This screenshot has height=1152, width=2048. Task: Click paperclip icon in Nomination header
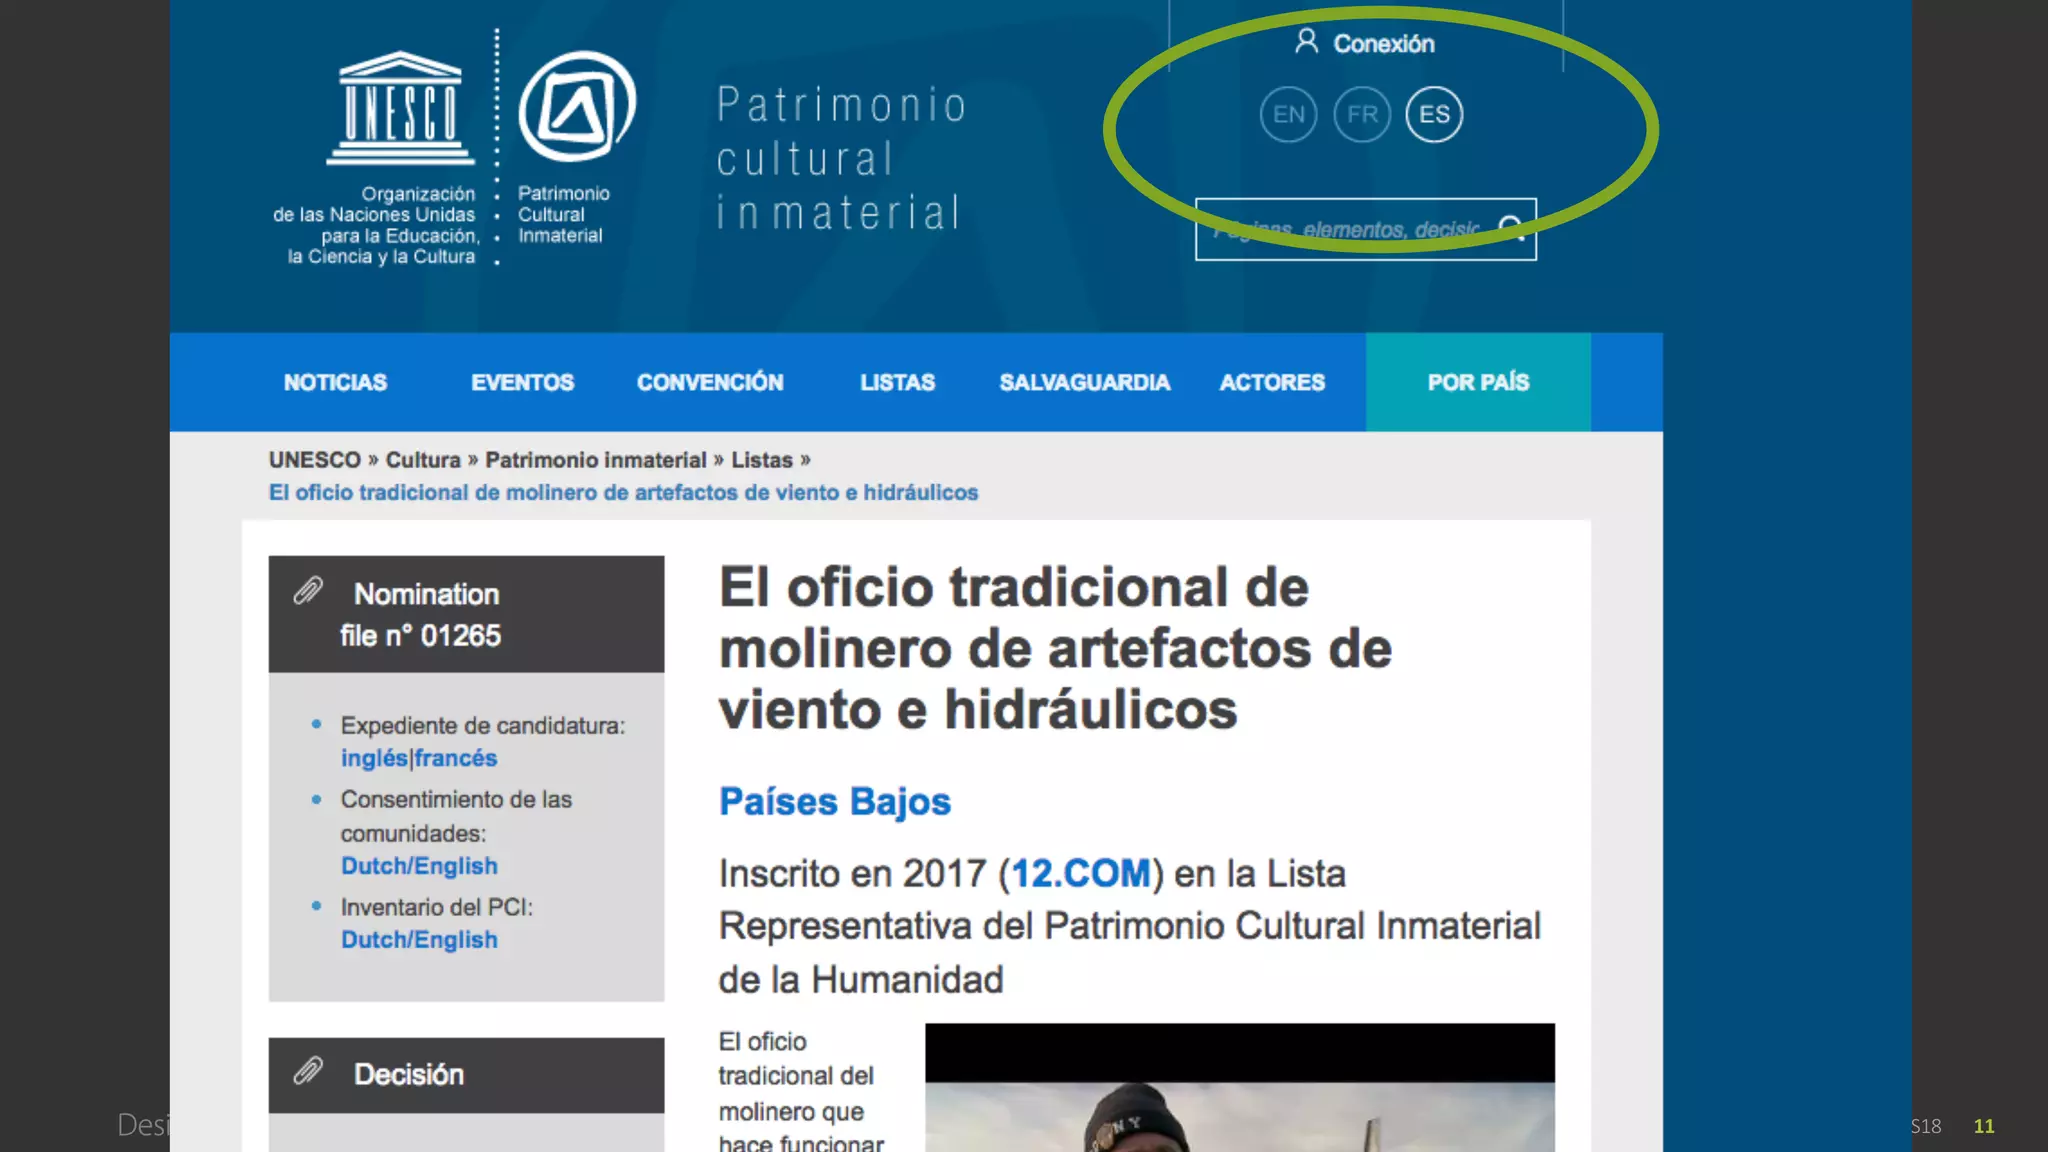pos(308,591)
